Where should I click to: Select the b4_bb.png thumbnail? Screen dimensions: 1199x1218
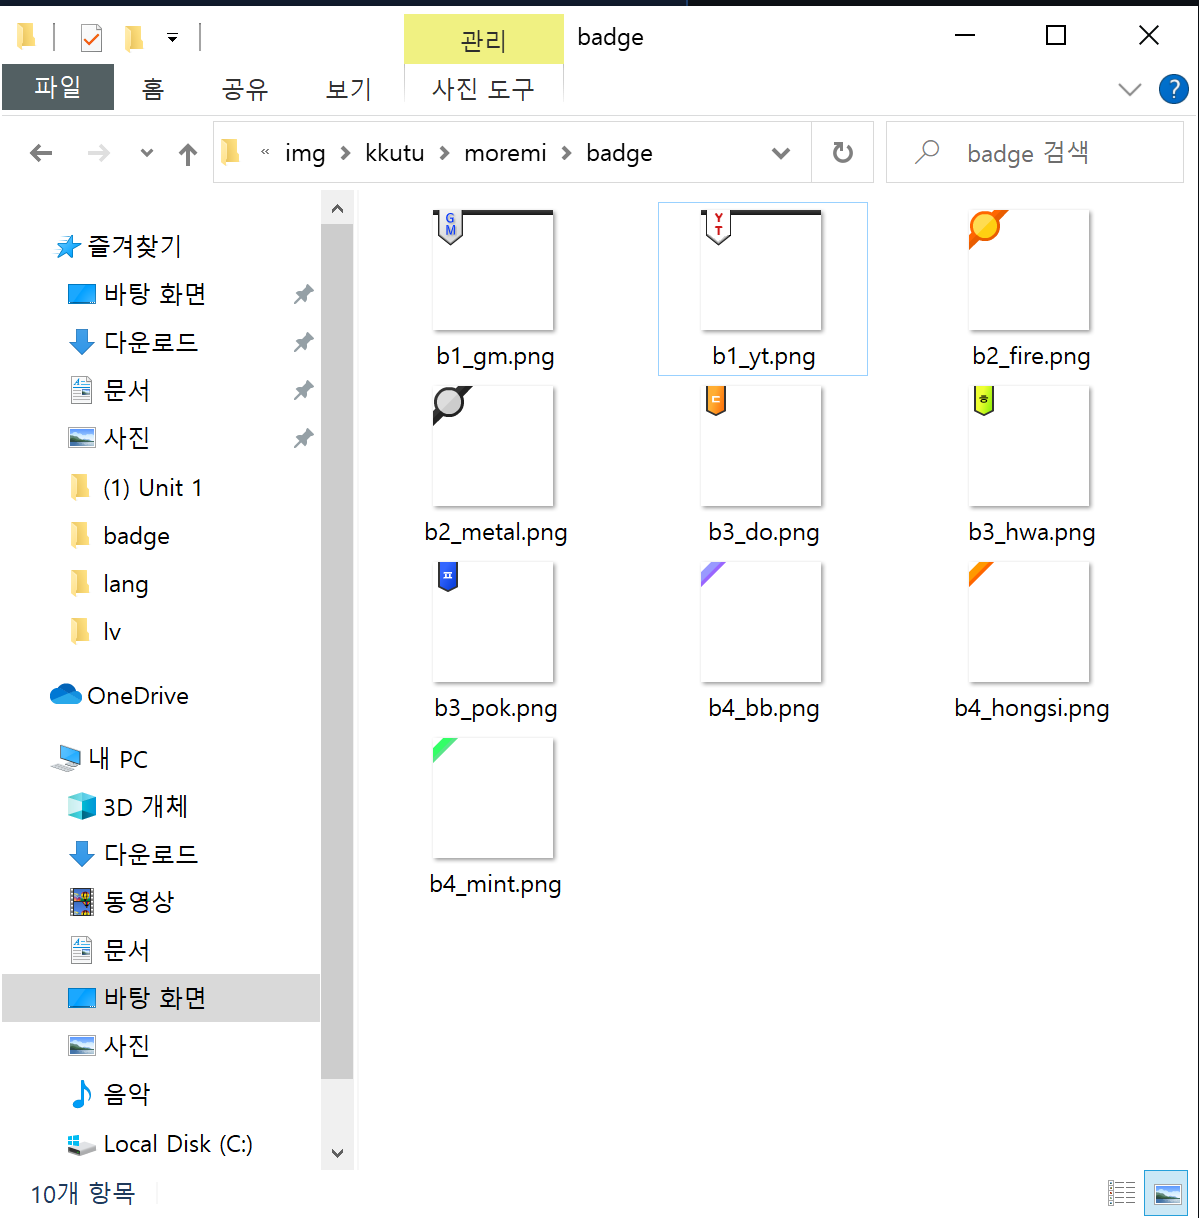761,622
